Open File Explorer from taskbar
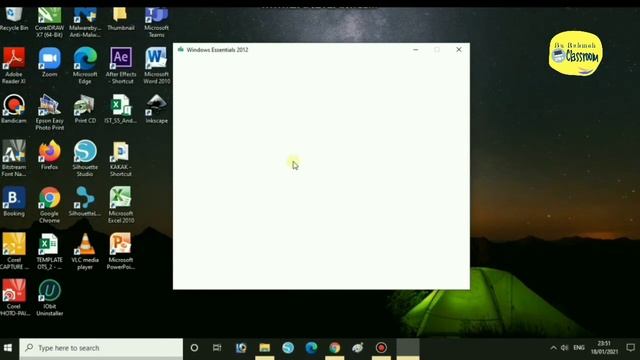Screen dimensions: 640x360 (x=264, y=348)
